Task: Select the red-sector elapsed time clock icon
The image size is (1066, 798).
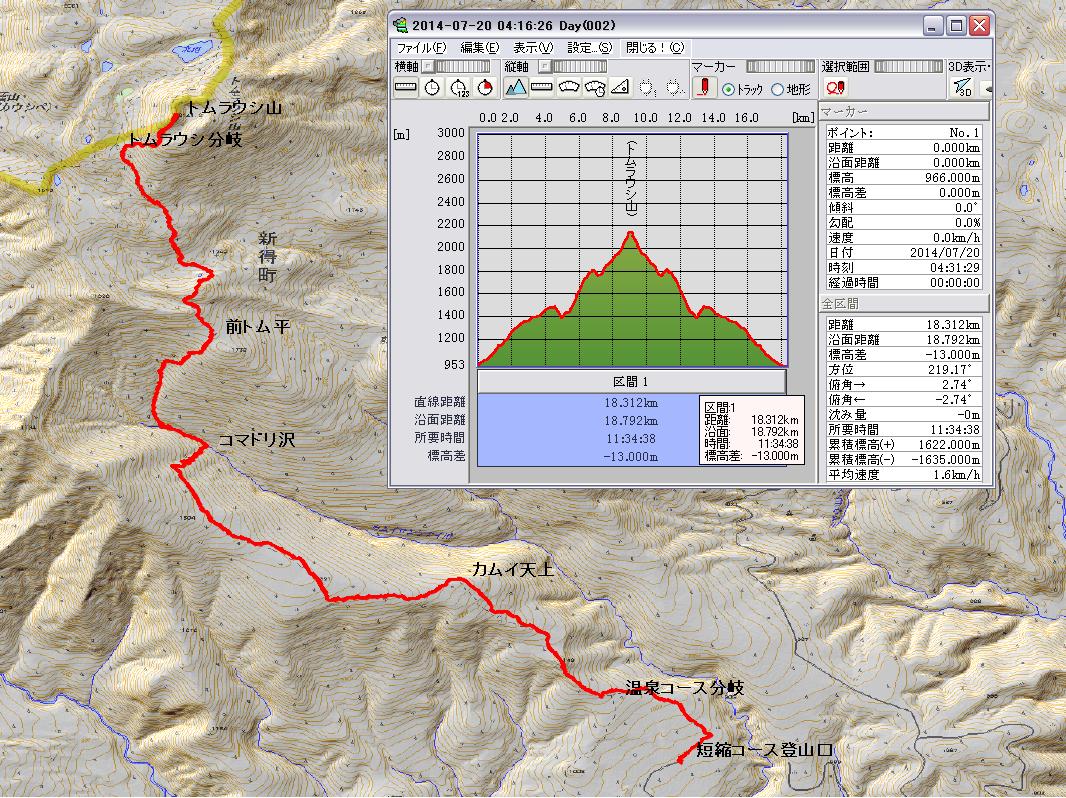Action: click(x=485, y=88)
